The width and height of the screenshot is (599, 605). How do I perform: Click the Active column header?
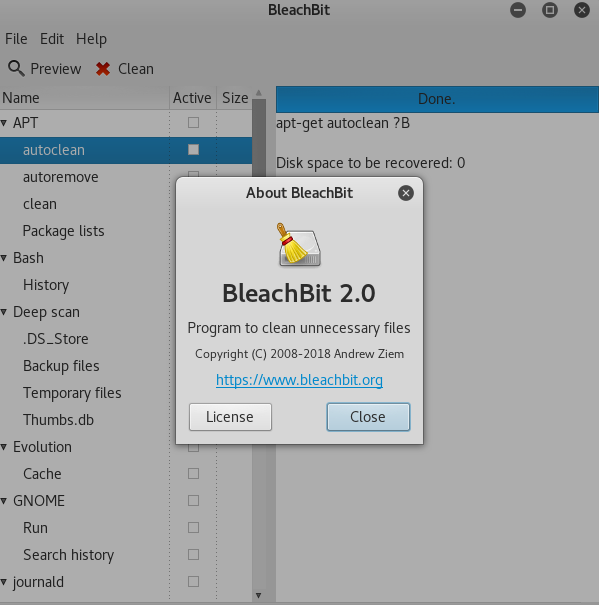pyautogui.click(x=193, y=98)
